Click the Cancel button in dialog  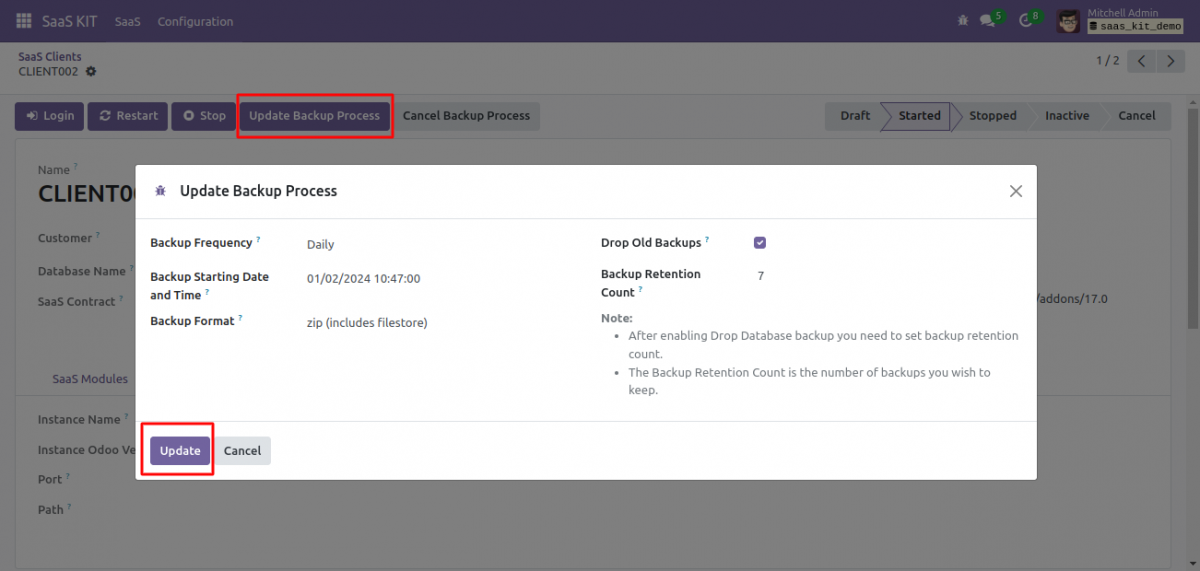[242, 451]
